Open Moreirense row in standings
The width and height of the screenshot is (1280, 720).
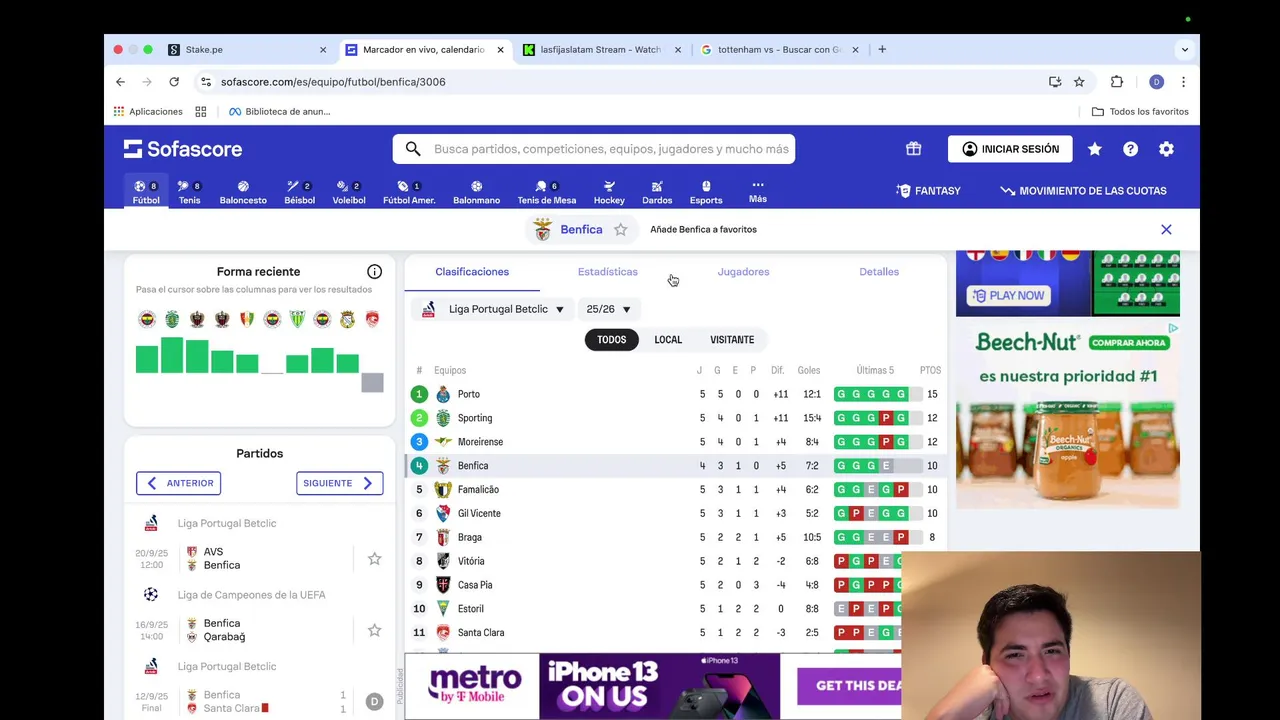[675, 442]
